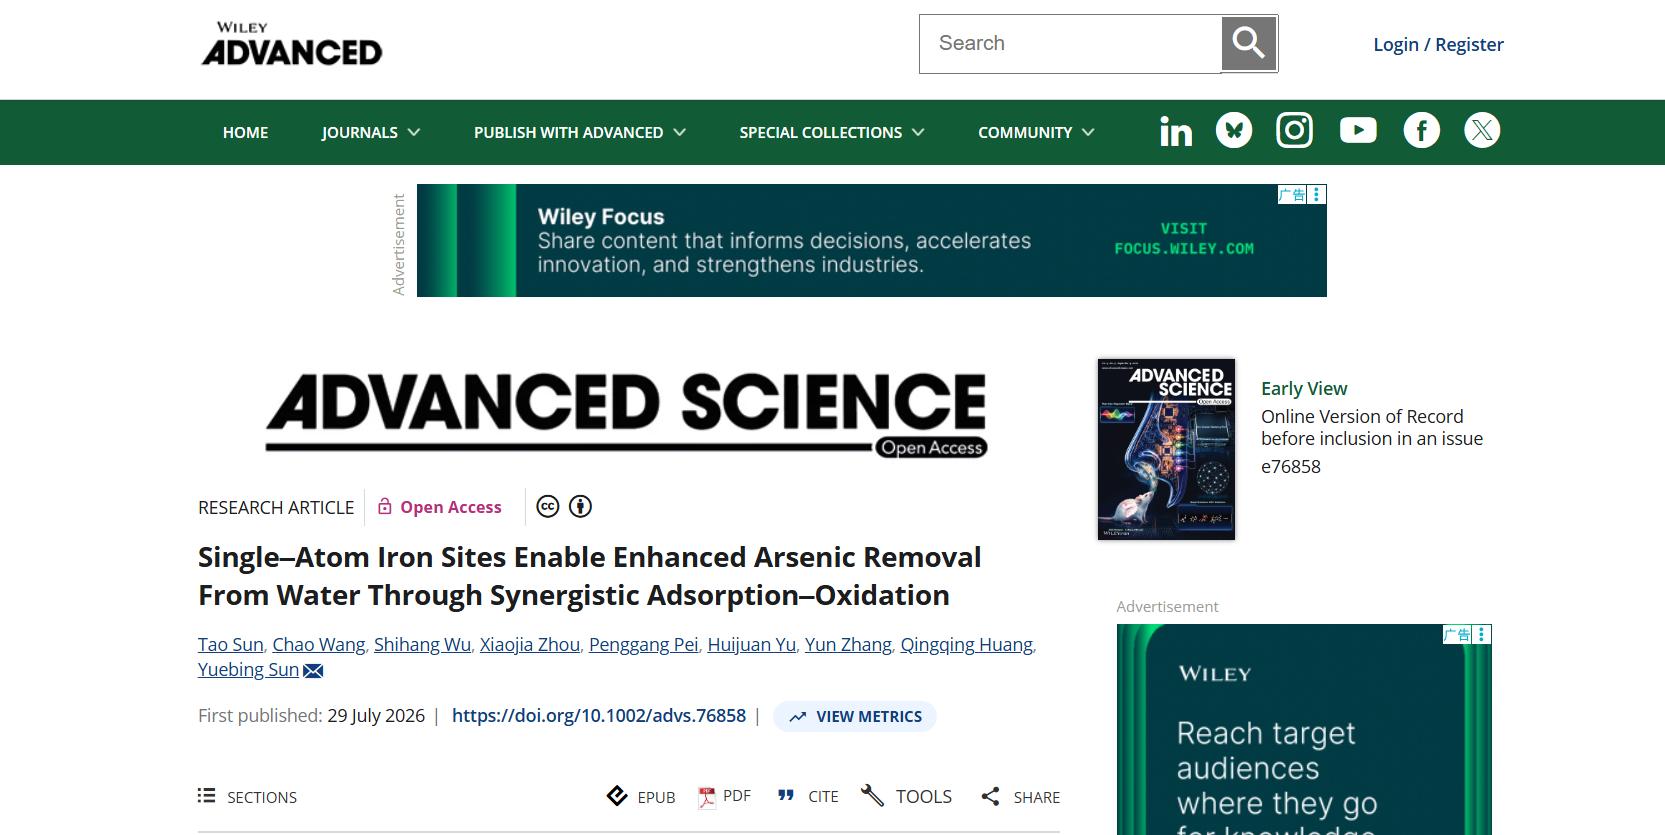Open author Qingqing Huang's profile
1665x835 pixels.
pos(967,645)
